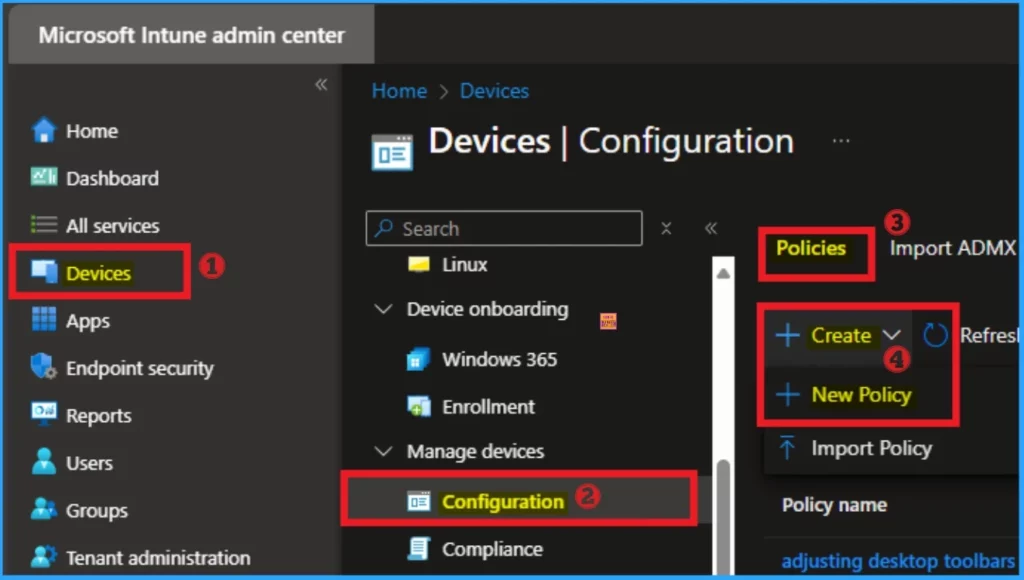Collapse the devices menu pane chevrons
Viewport: 1024px width, 580px height.
coord(711,228)
